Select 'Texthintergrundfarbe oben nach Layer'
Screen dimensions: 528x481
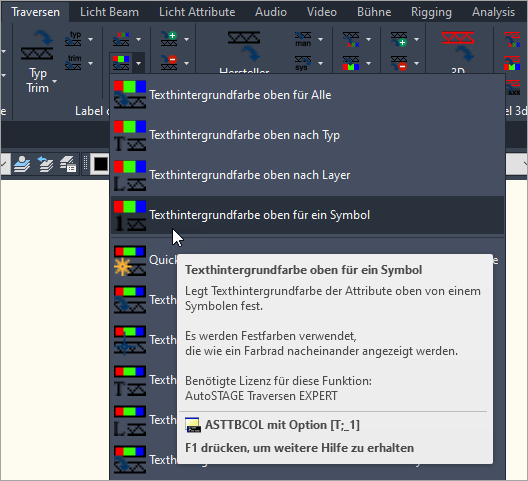point(307,175)
